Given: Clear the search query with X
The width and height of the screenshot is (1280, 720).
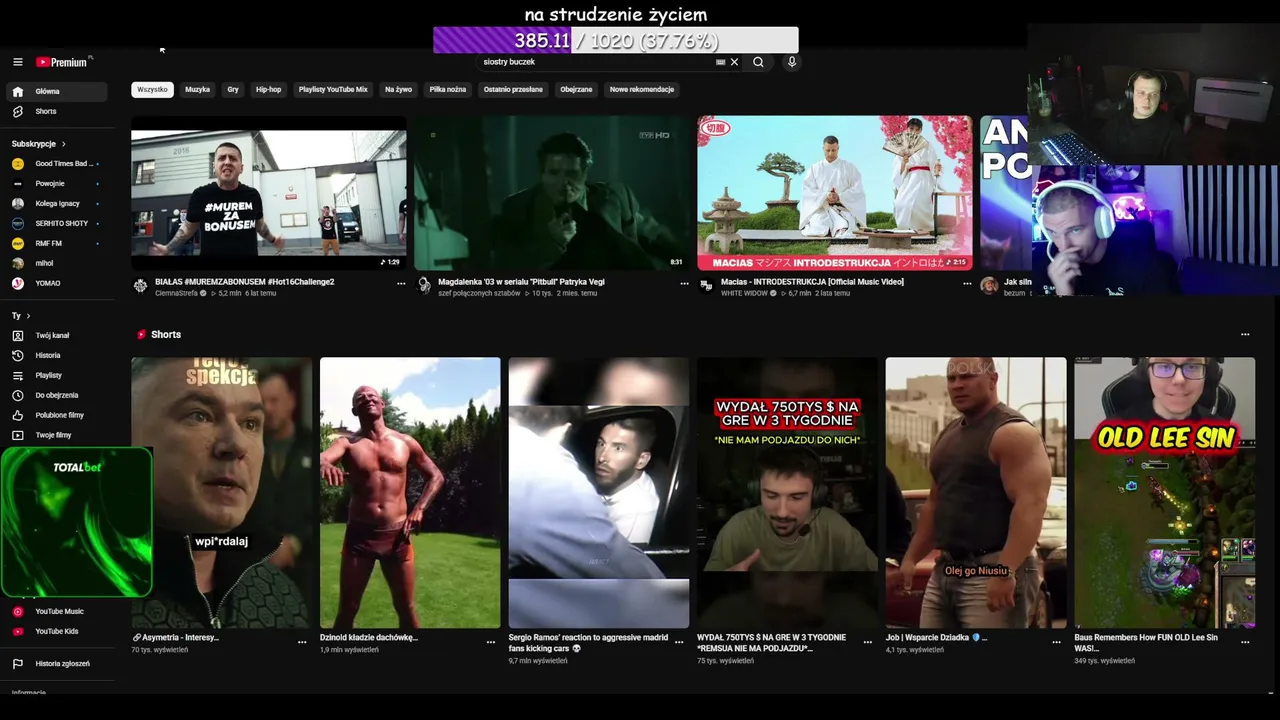Looking at the screenshot, I should (734, 62).
